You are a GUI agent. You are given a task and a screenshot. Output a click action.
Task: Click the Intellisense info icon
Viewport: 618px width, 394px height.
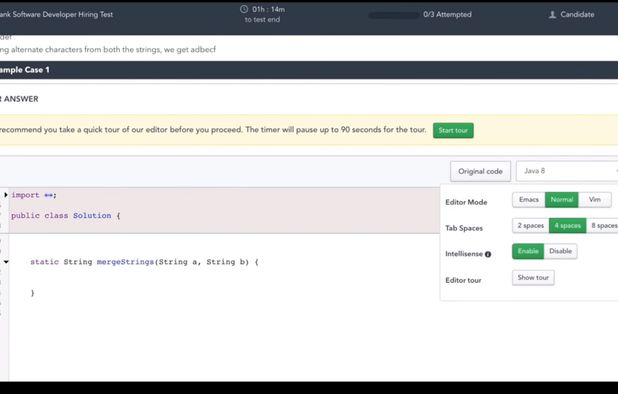[x=488, y=254]
